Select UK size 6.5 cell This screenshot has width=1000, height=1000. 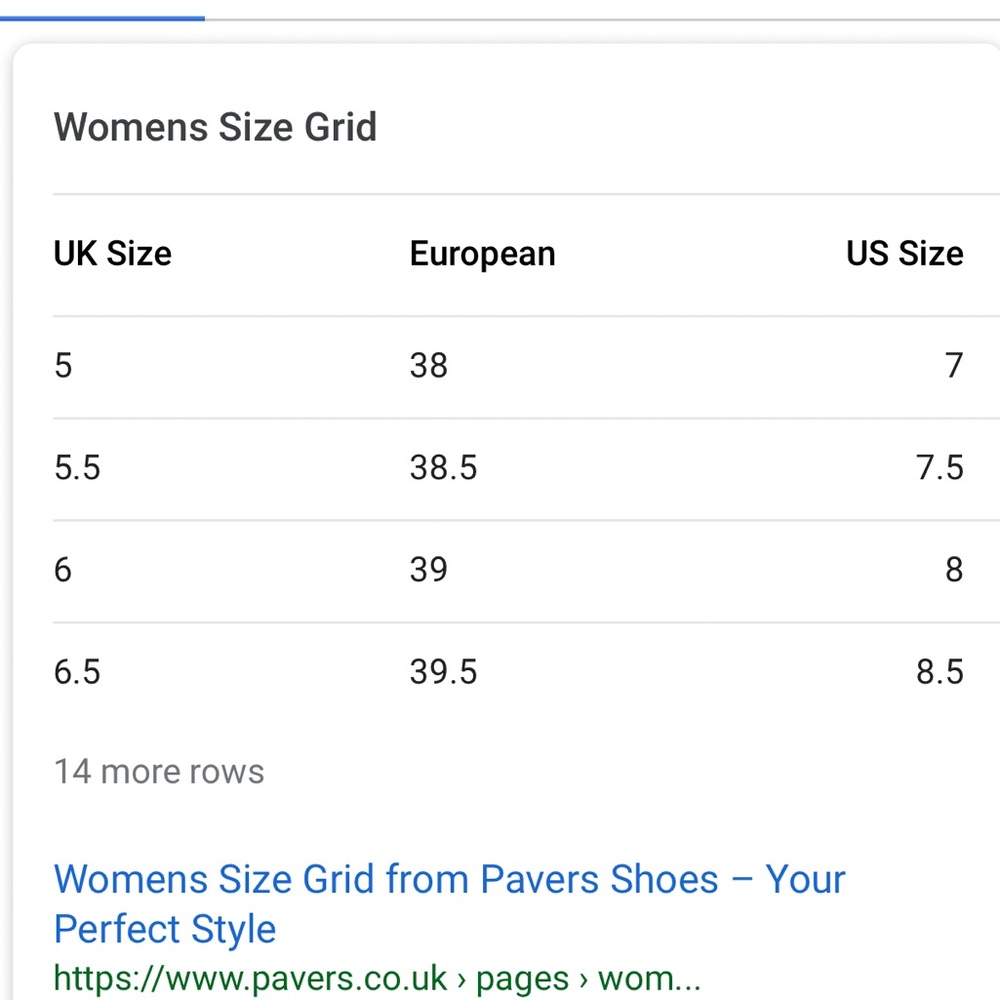pos(77,672)
